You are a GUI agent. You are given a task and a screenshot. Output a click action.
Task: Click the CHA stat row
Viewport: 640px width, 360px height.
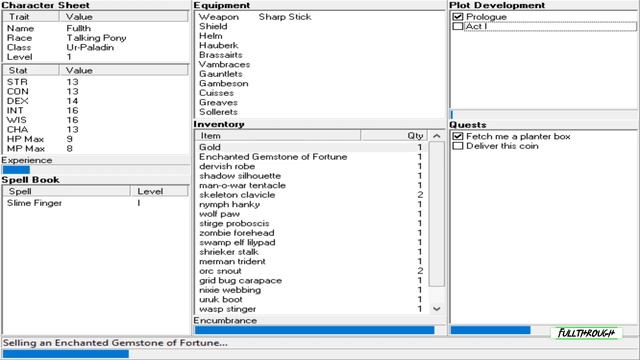[96, 129]
